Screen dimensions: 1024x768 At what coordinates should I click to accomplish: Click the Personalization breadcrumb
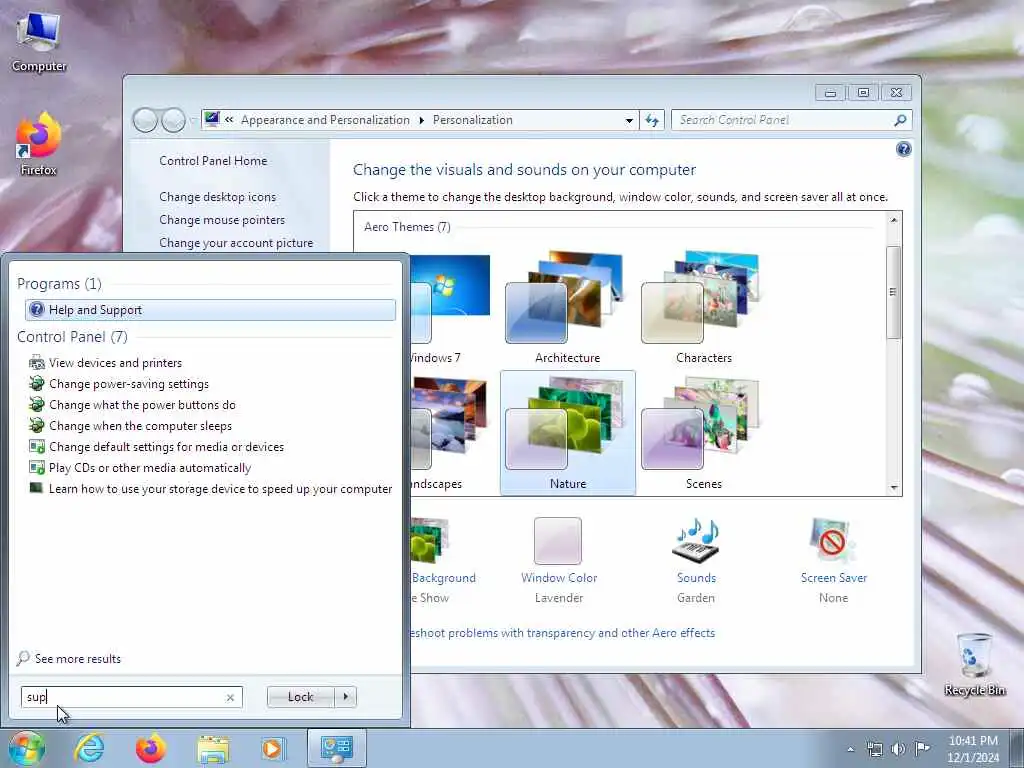point(473,120)
